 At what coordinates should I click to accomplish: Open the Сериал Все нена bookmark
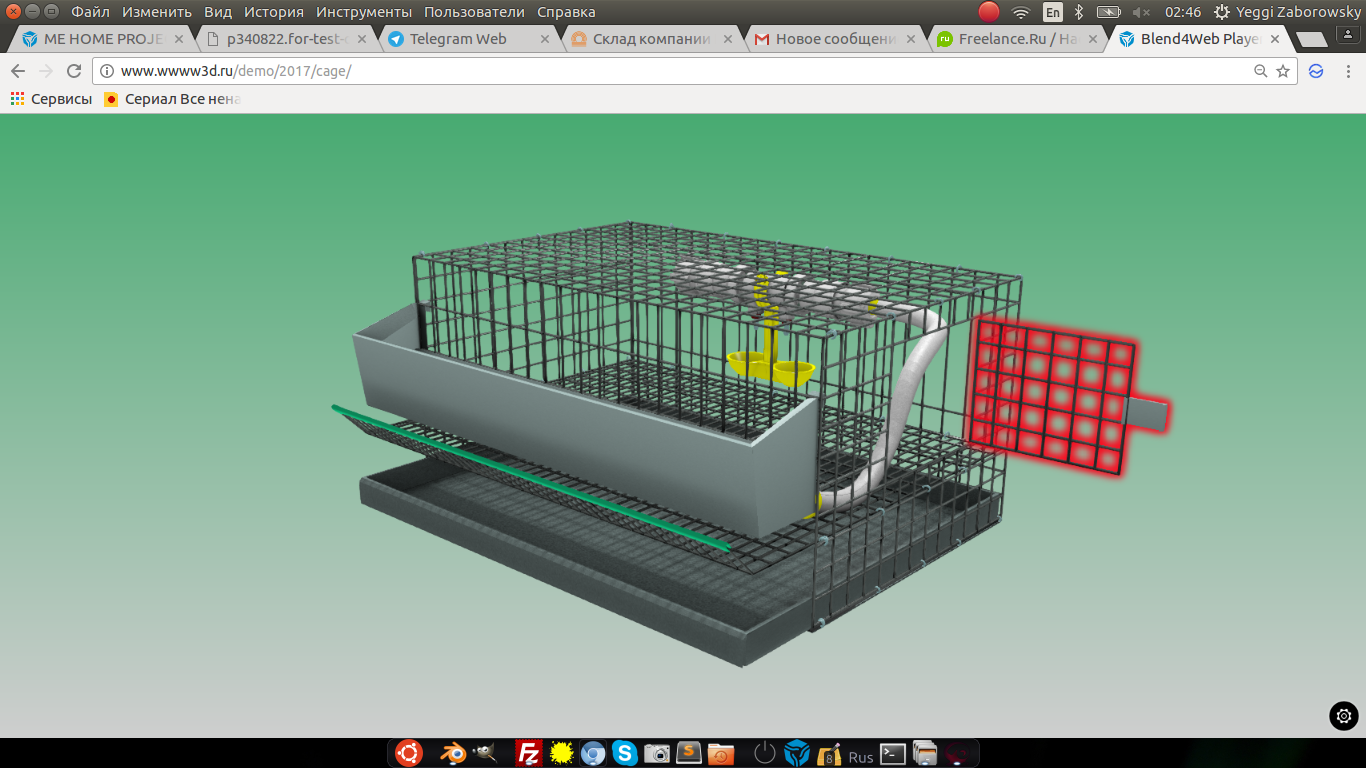[173, 99]
